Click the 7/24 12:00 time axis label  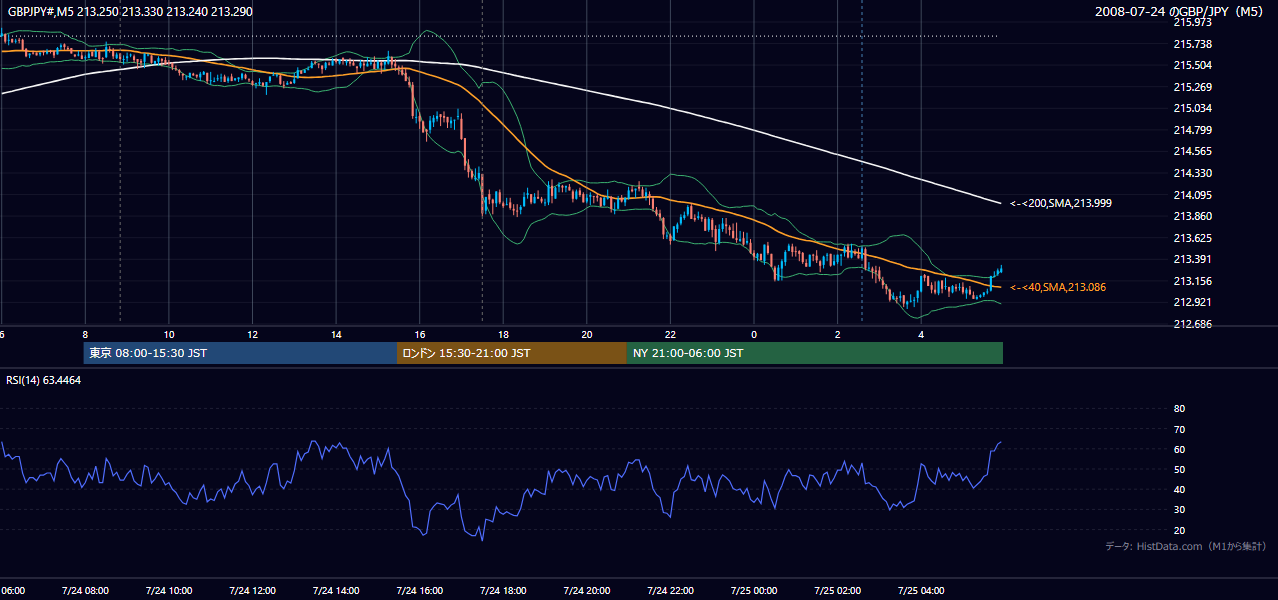click(x=252, y=590)
